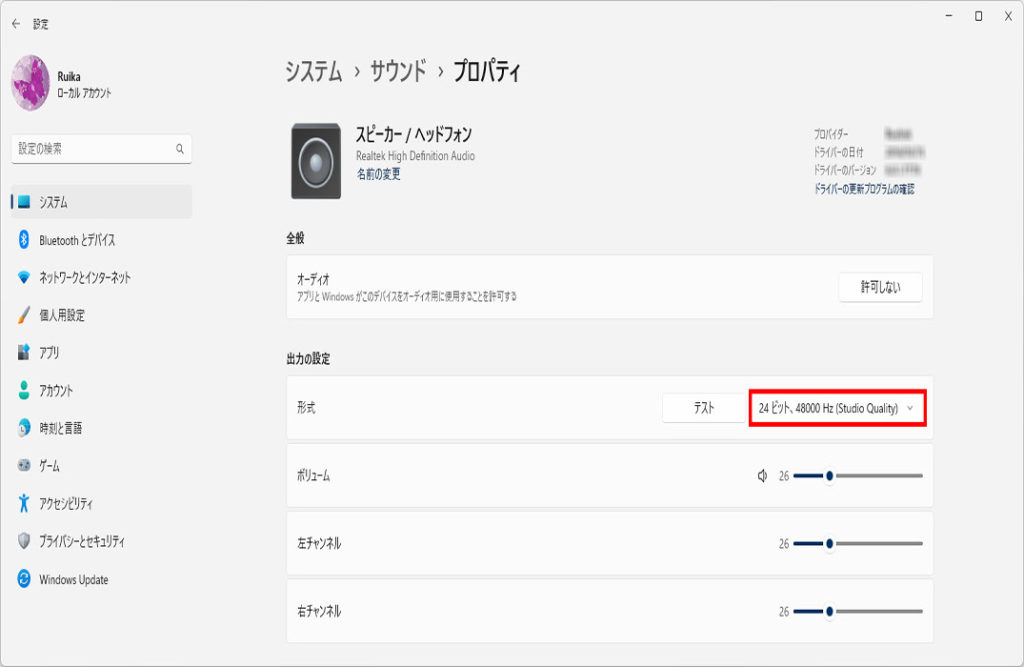This screenshot has height=667, width=1024.
Task: Click the search magnifier icon
Action: coord(180,149)
